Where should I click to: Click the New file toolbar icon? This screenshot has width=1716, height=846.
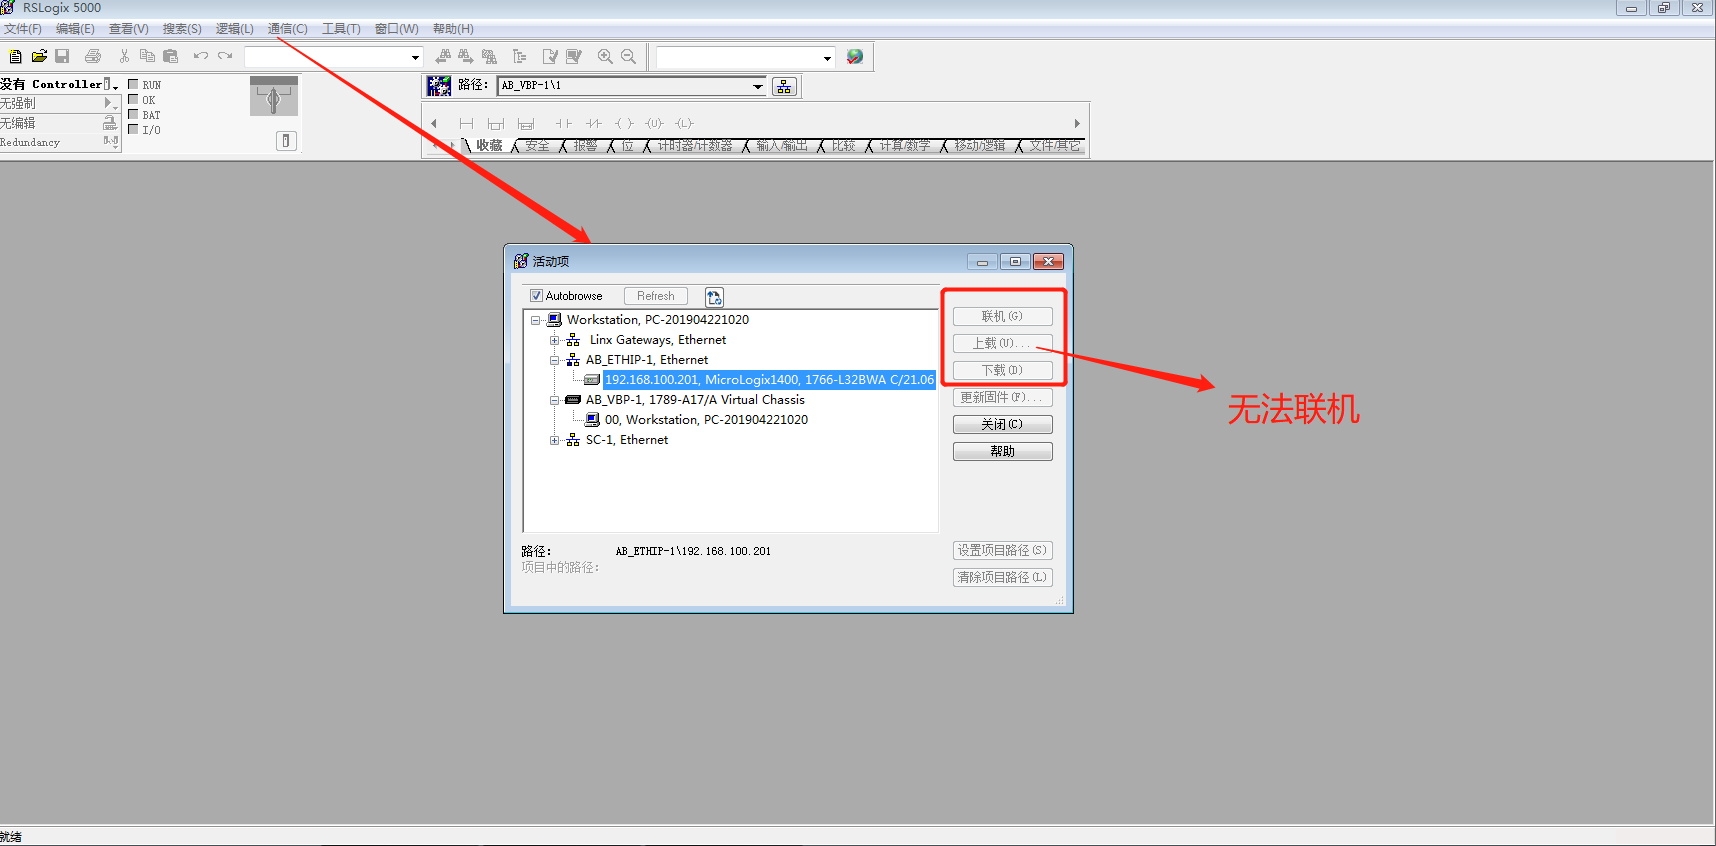tap(15, 57)
